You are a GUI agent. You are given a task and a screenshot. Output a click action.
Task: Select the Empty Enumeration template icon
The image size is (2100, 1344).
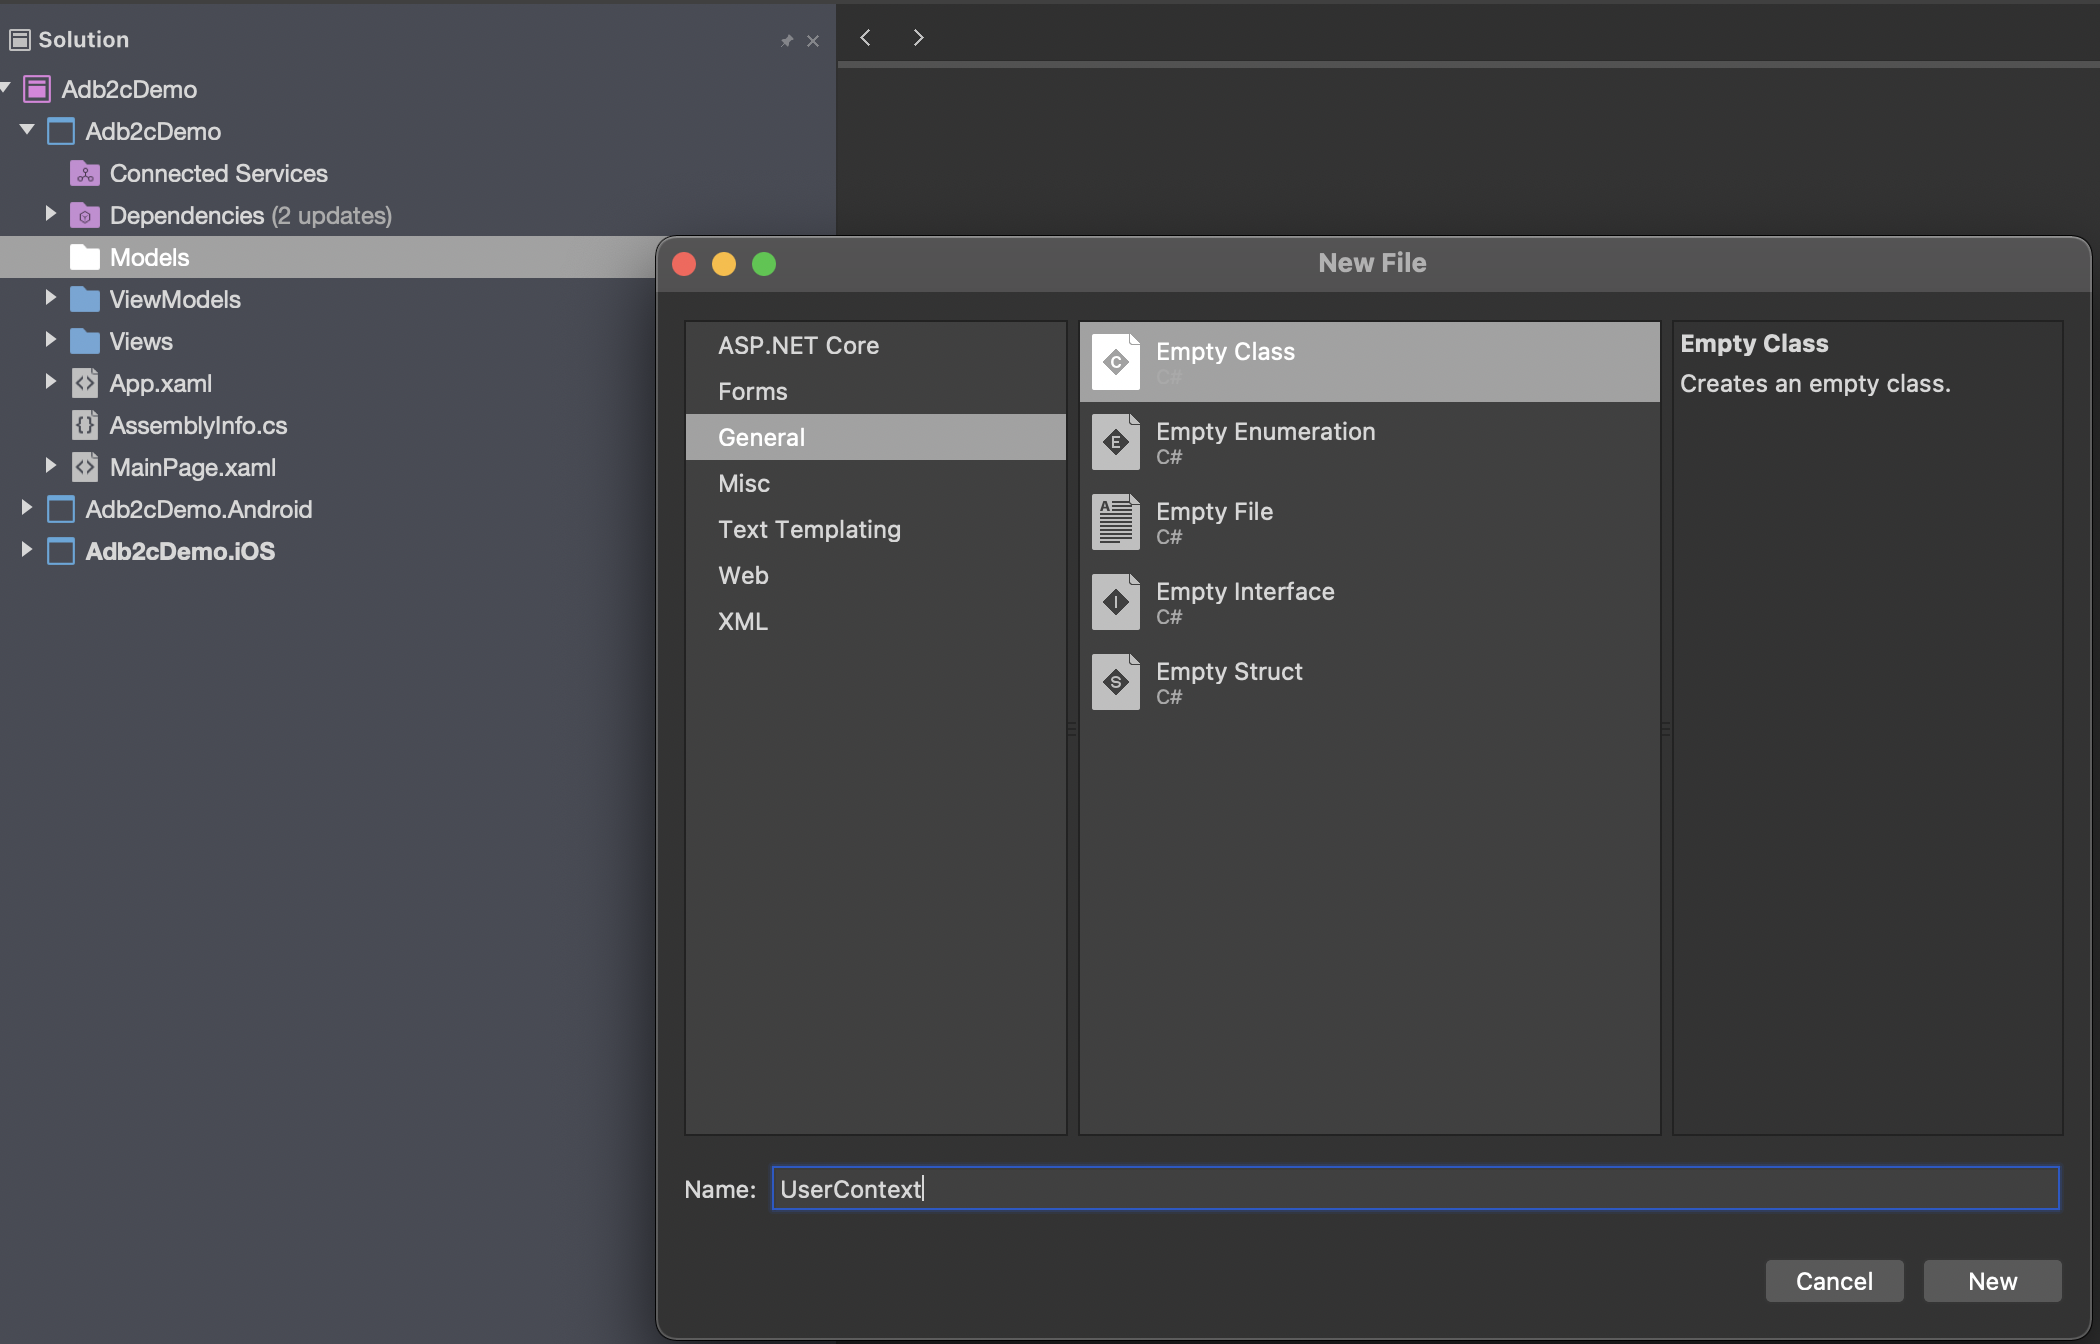click(x=1115, y=442)
